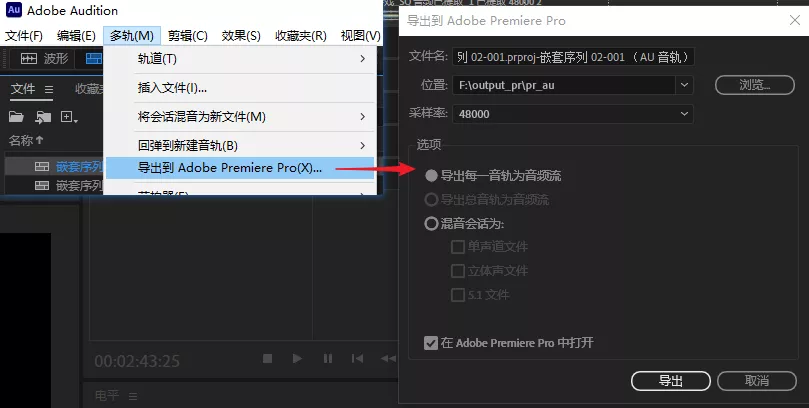
Task: Click the 浏览... browse button
Action: coord(754,85)
